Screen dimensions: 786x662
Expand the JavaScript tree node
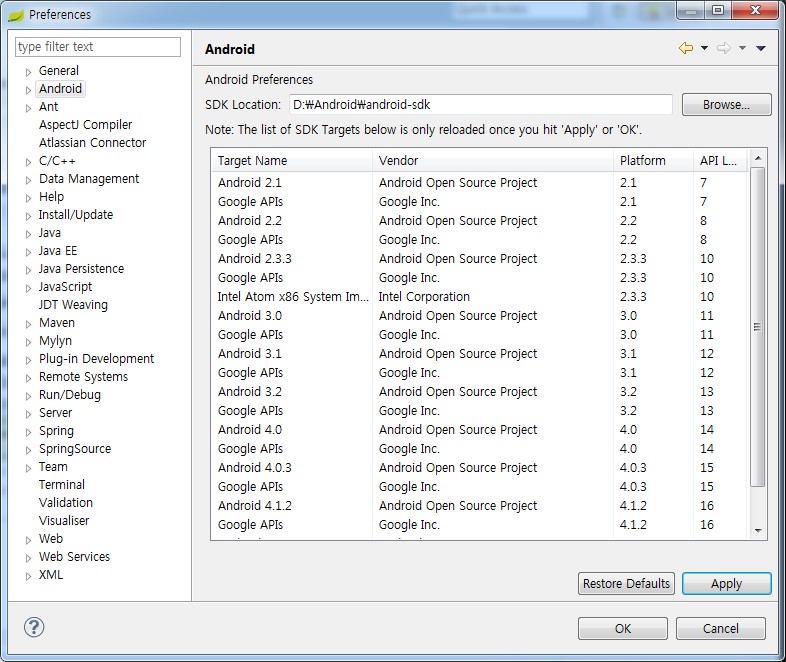[29, 288]
